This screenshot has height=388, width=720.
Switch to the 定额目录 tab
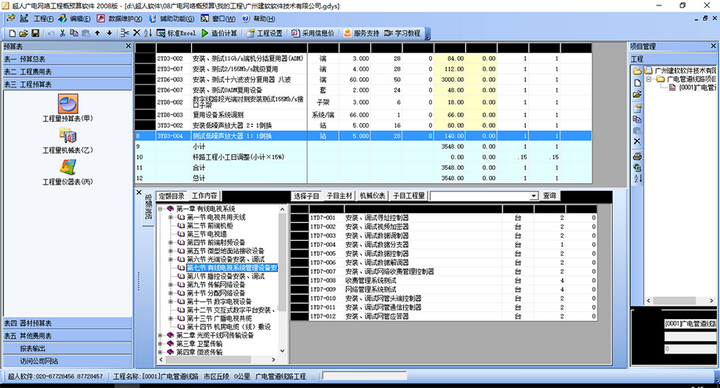pos(172,196)
